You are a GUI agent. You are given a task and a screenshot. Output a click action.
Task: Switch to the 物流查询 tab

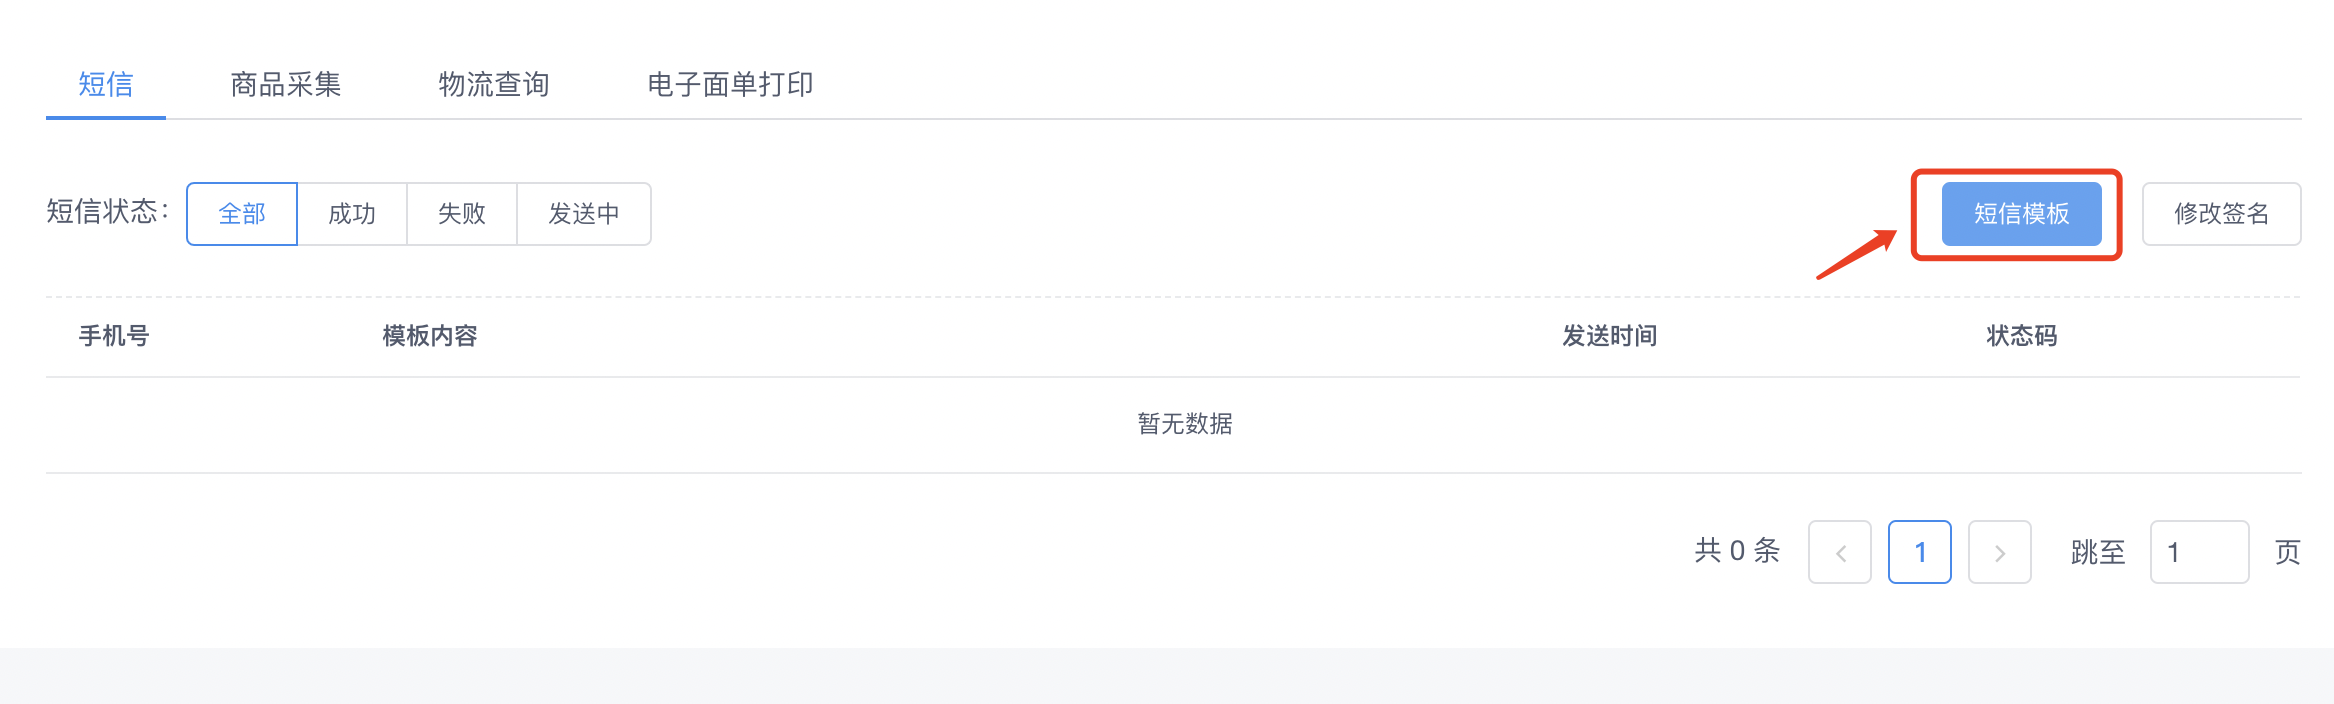(x=494, y=84)
